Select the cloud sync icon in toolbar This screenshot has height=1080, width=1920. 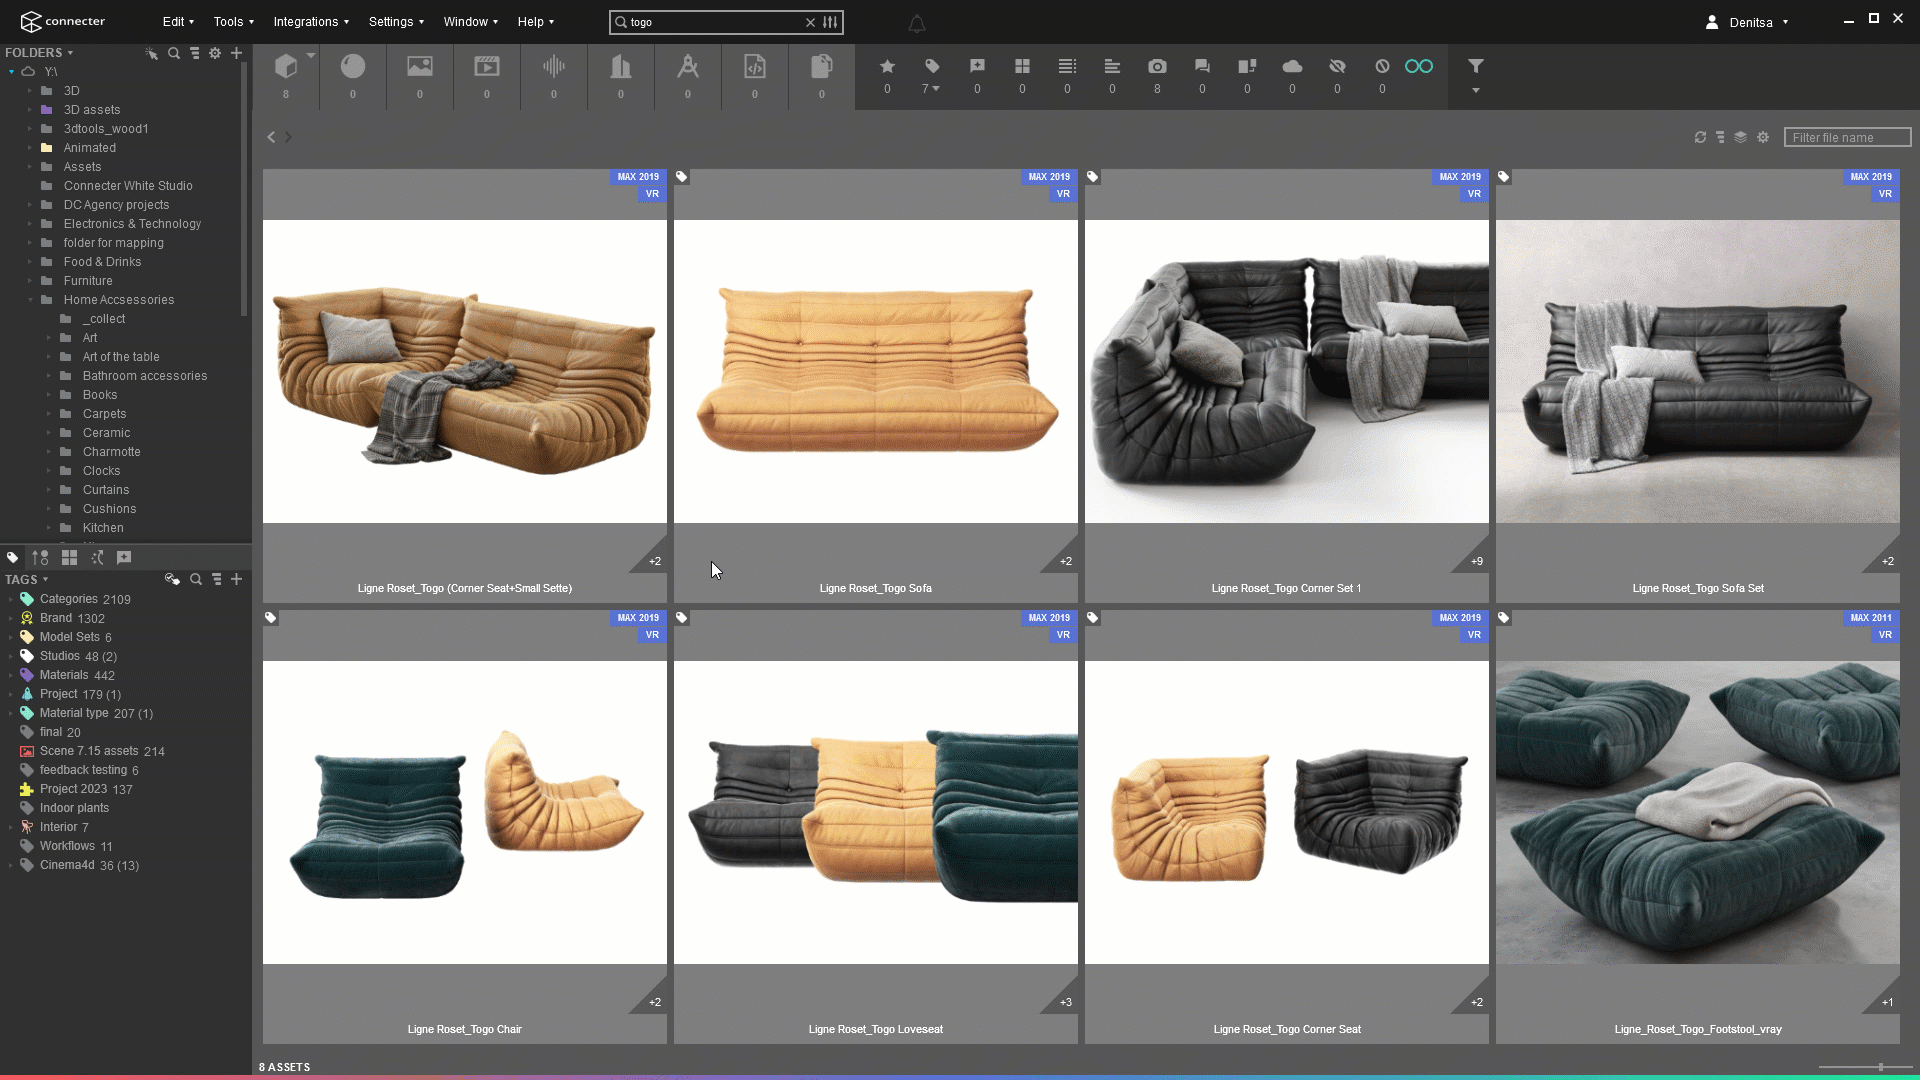pos(1292,66)
